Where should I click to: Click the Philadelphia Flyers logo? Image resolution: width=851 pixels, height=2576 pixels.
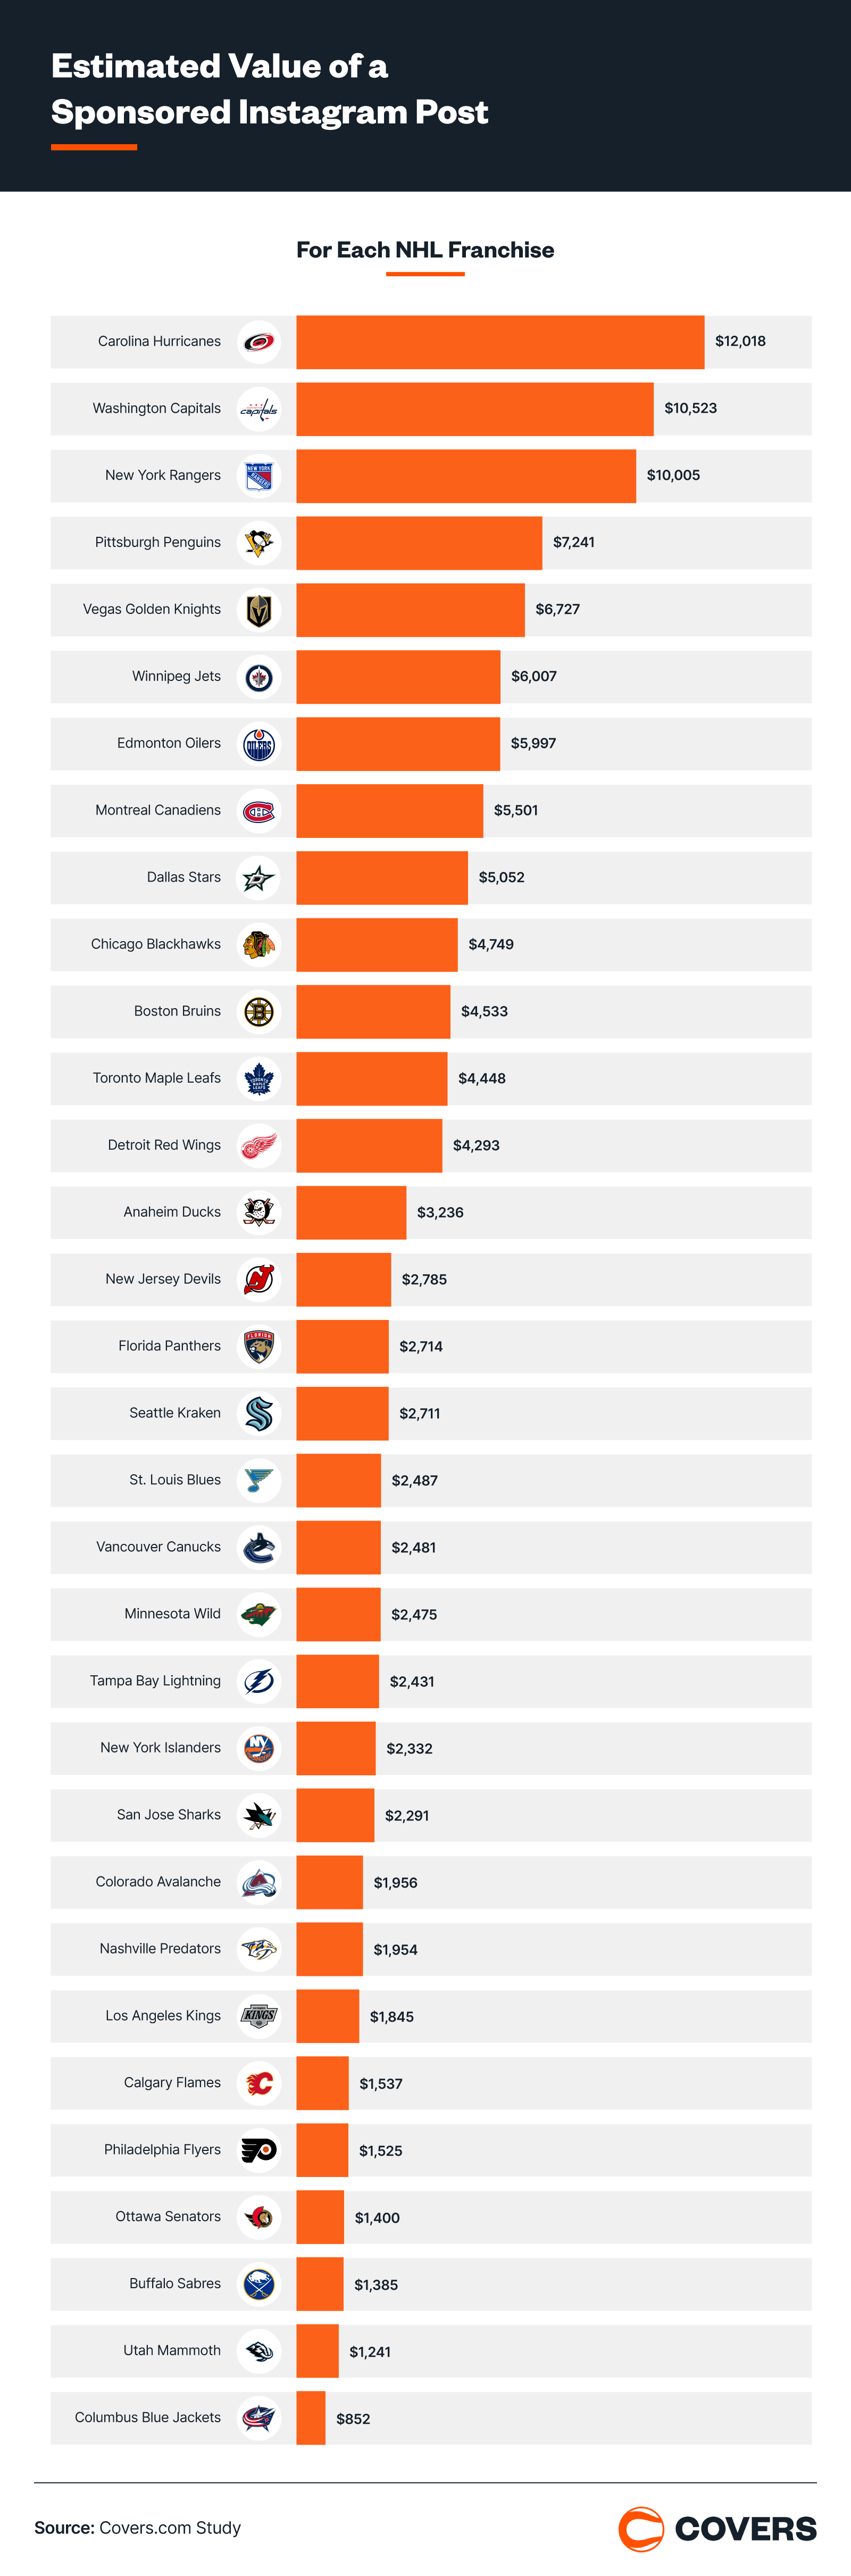coord(259,2151)
